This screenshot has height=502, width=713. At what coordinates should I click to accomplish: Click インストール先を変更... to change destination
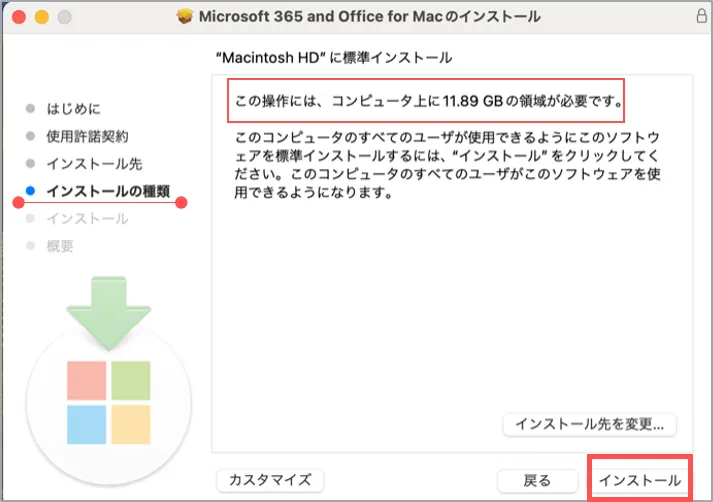pyautogui.click(x=589, y=424)
